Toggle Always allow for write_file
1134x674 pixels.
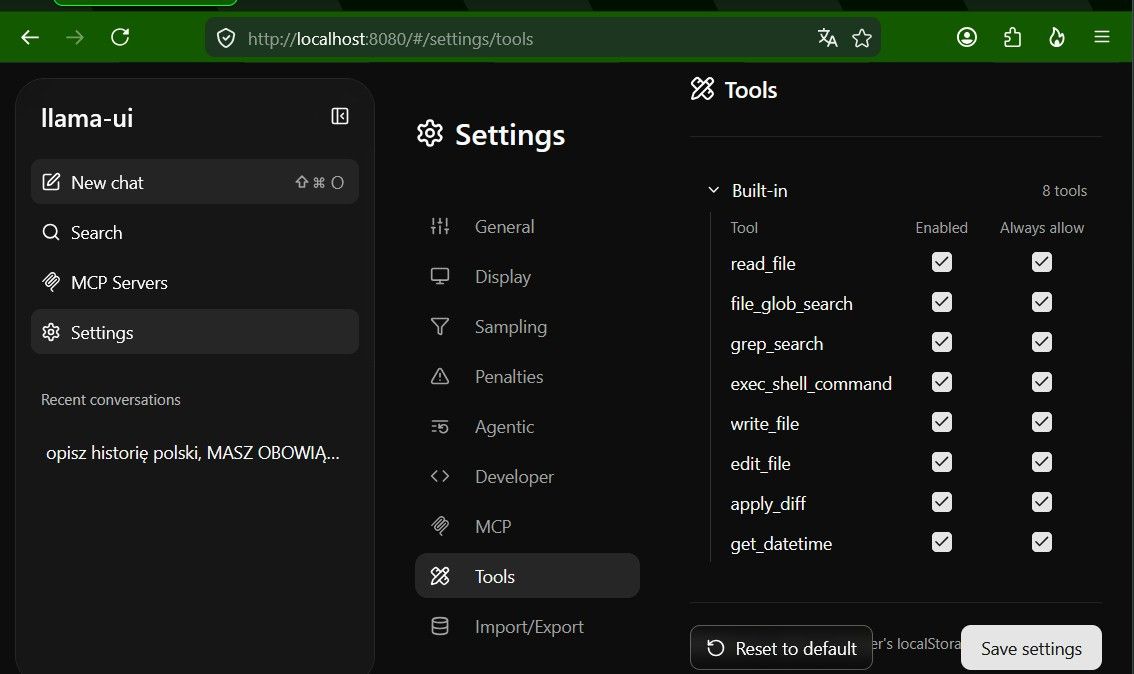[1041, 422]
